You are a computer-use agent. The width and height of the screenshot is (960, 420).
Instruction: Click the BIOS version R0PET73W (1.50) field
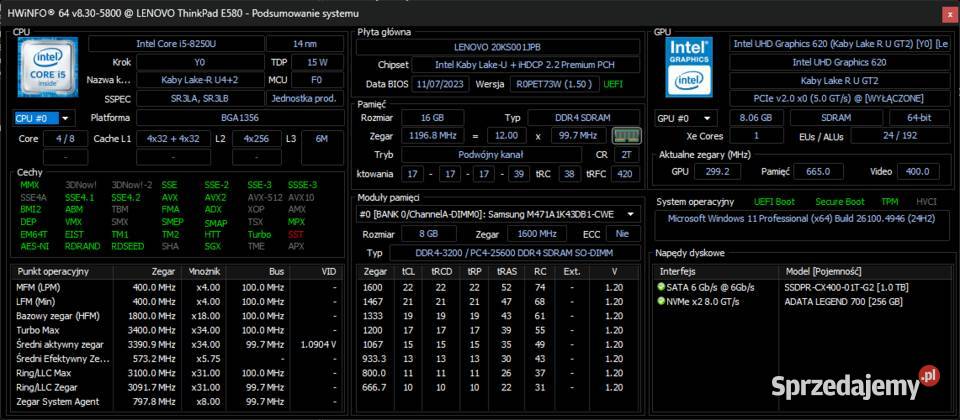coord(554,84)
